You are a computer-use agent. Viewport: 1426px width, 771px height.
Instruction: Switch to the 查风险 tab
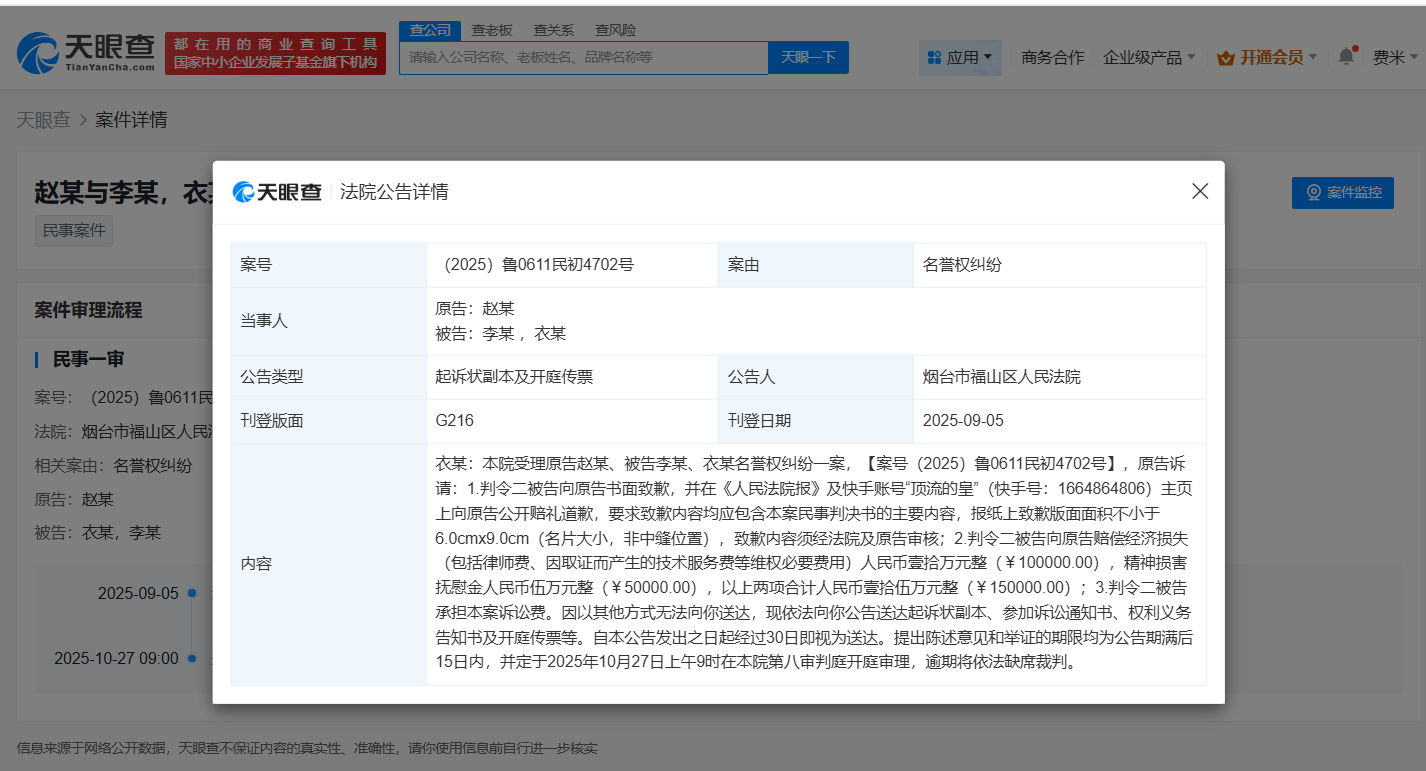[615, 30]
